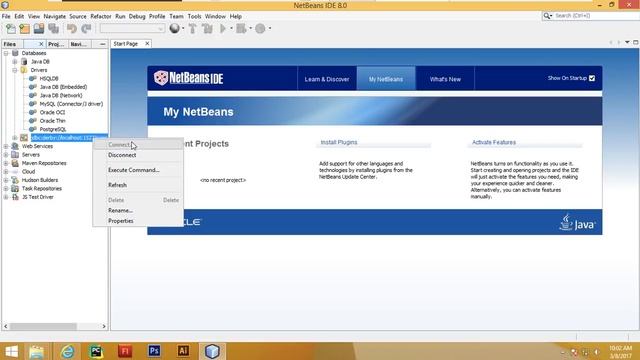Minimize the Services panel with the dash button
640x360 pixels.
pos(102,44)
